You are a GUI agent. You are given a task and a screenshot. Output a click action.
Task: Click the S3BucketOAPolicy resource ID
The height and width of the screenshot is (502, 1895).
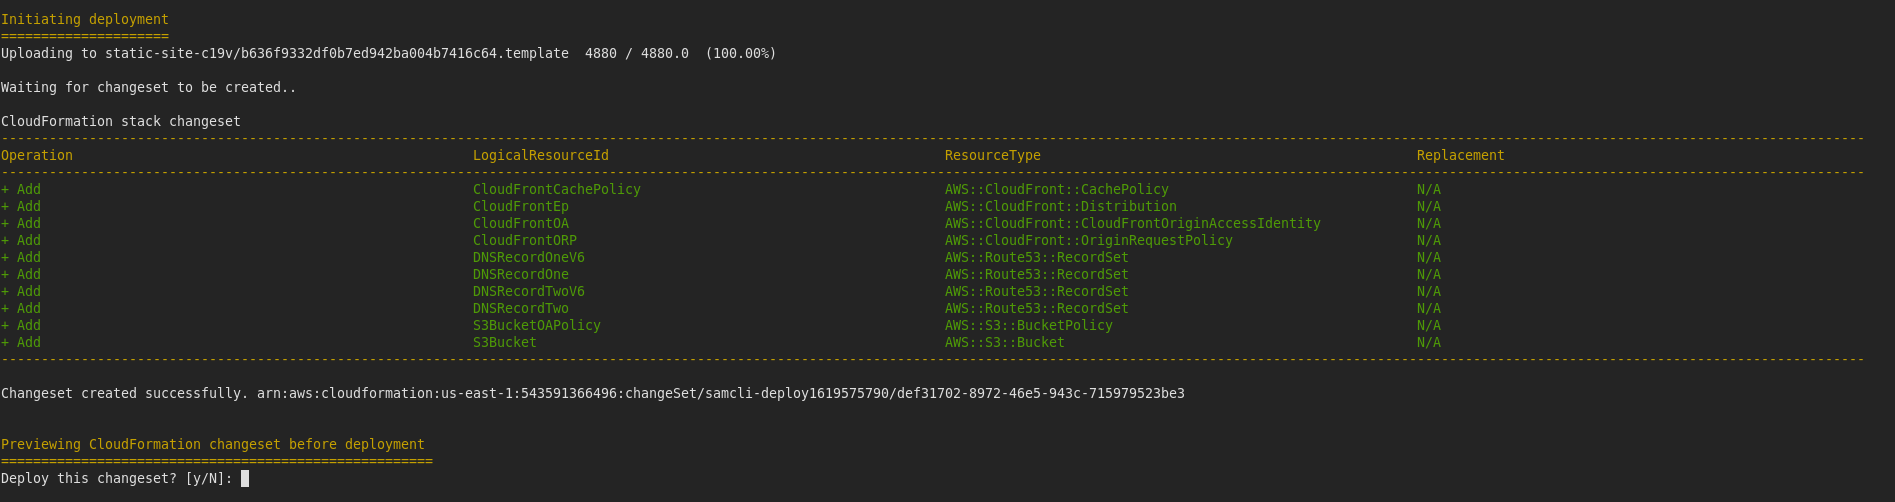coord(536,326)
